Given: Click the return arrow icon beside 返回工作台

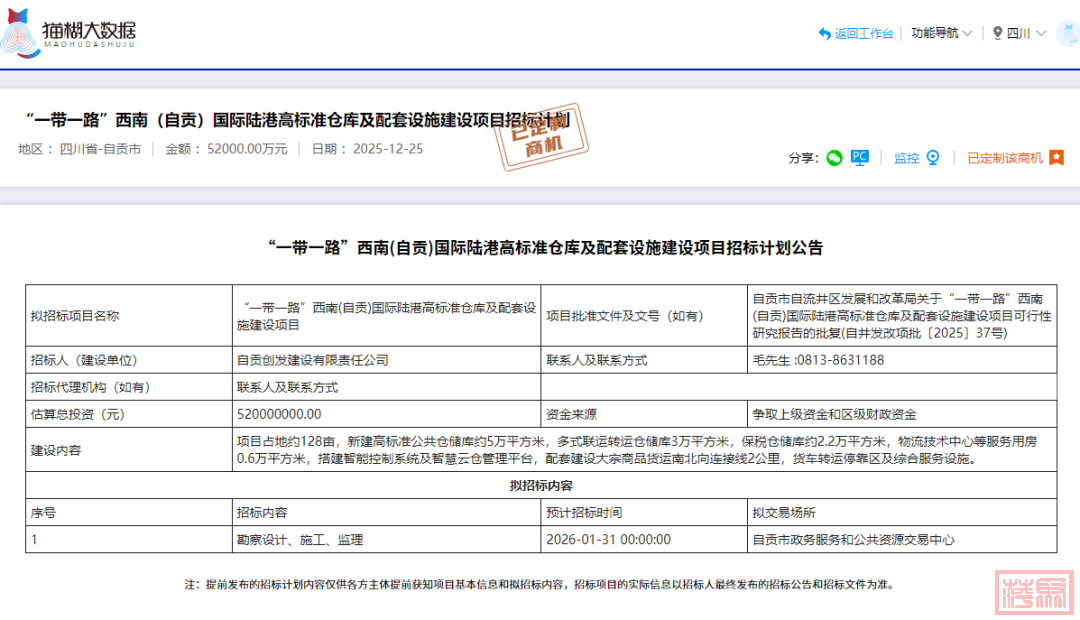Looking at the screenshot, I should tap(825, 34).
